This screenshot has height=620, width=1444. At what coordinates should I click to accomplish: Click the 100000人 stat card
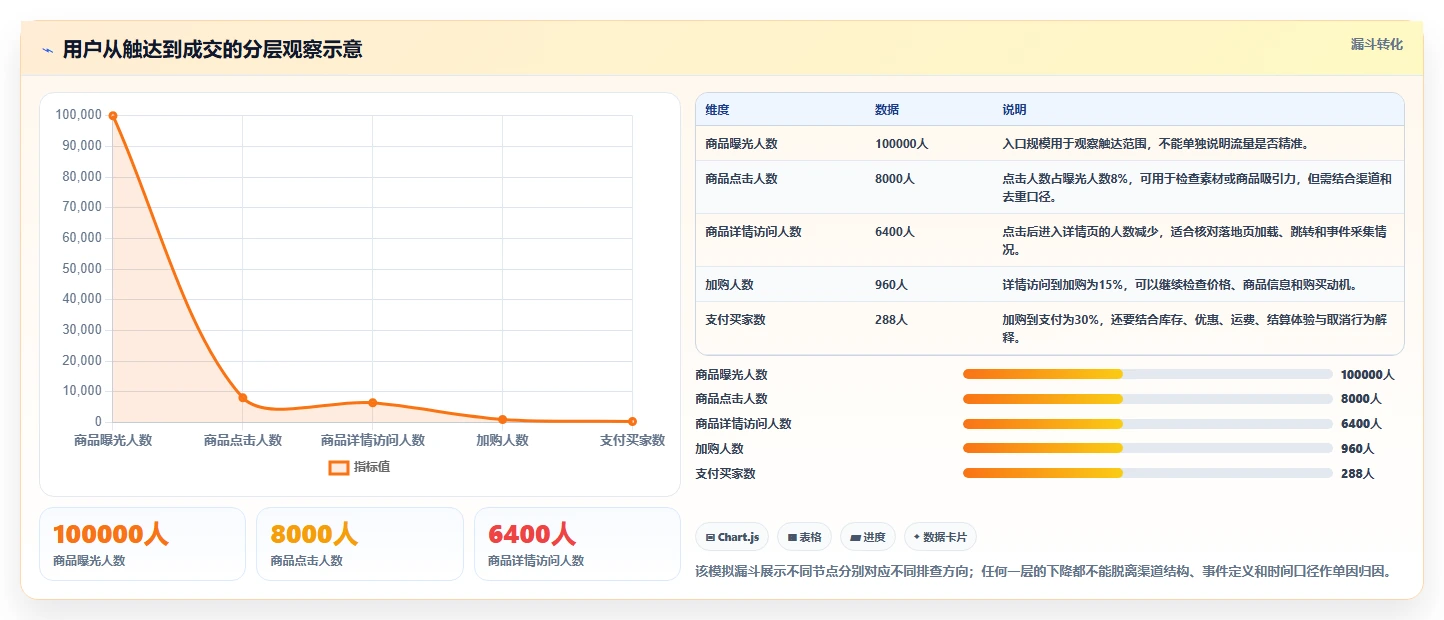142,544
